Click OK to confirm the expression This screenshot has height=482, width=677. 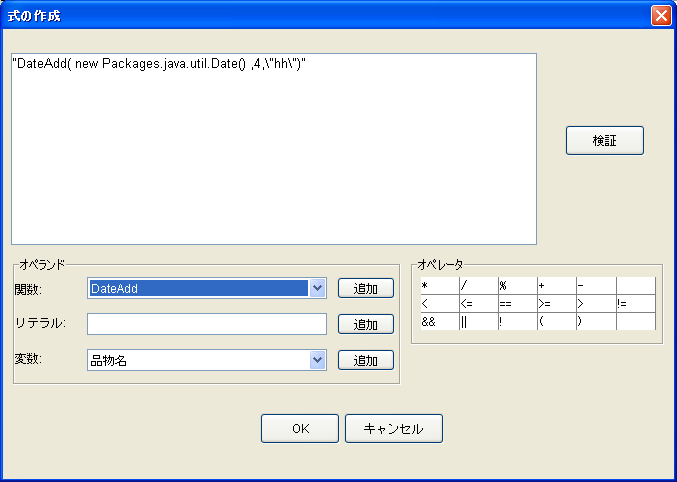pos(300,428)
